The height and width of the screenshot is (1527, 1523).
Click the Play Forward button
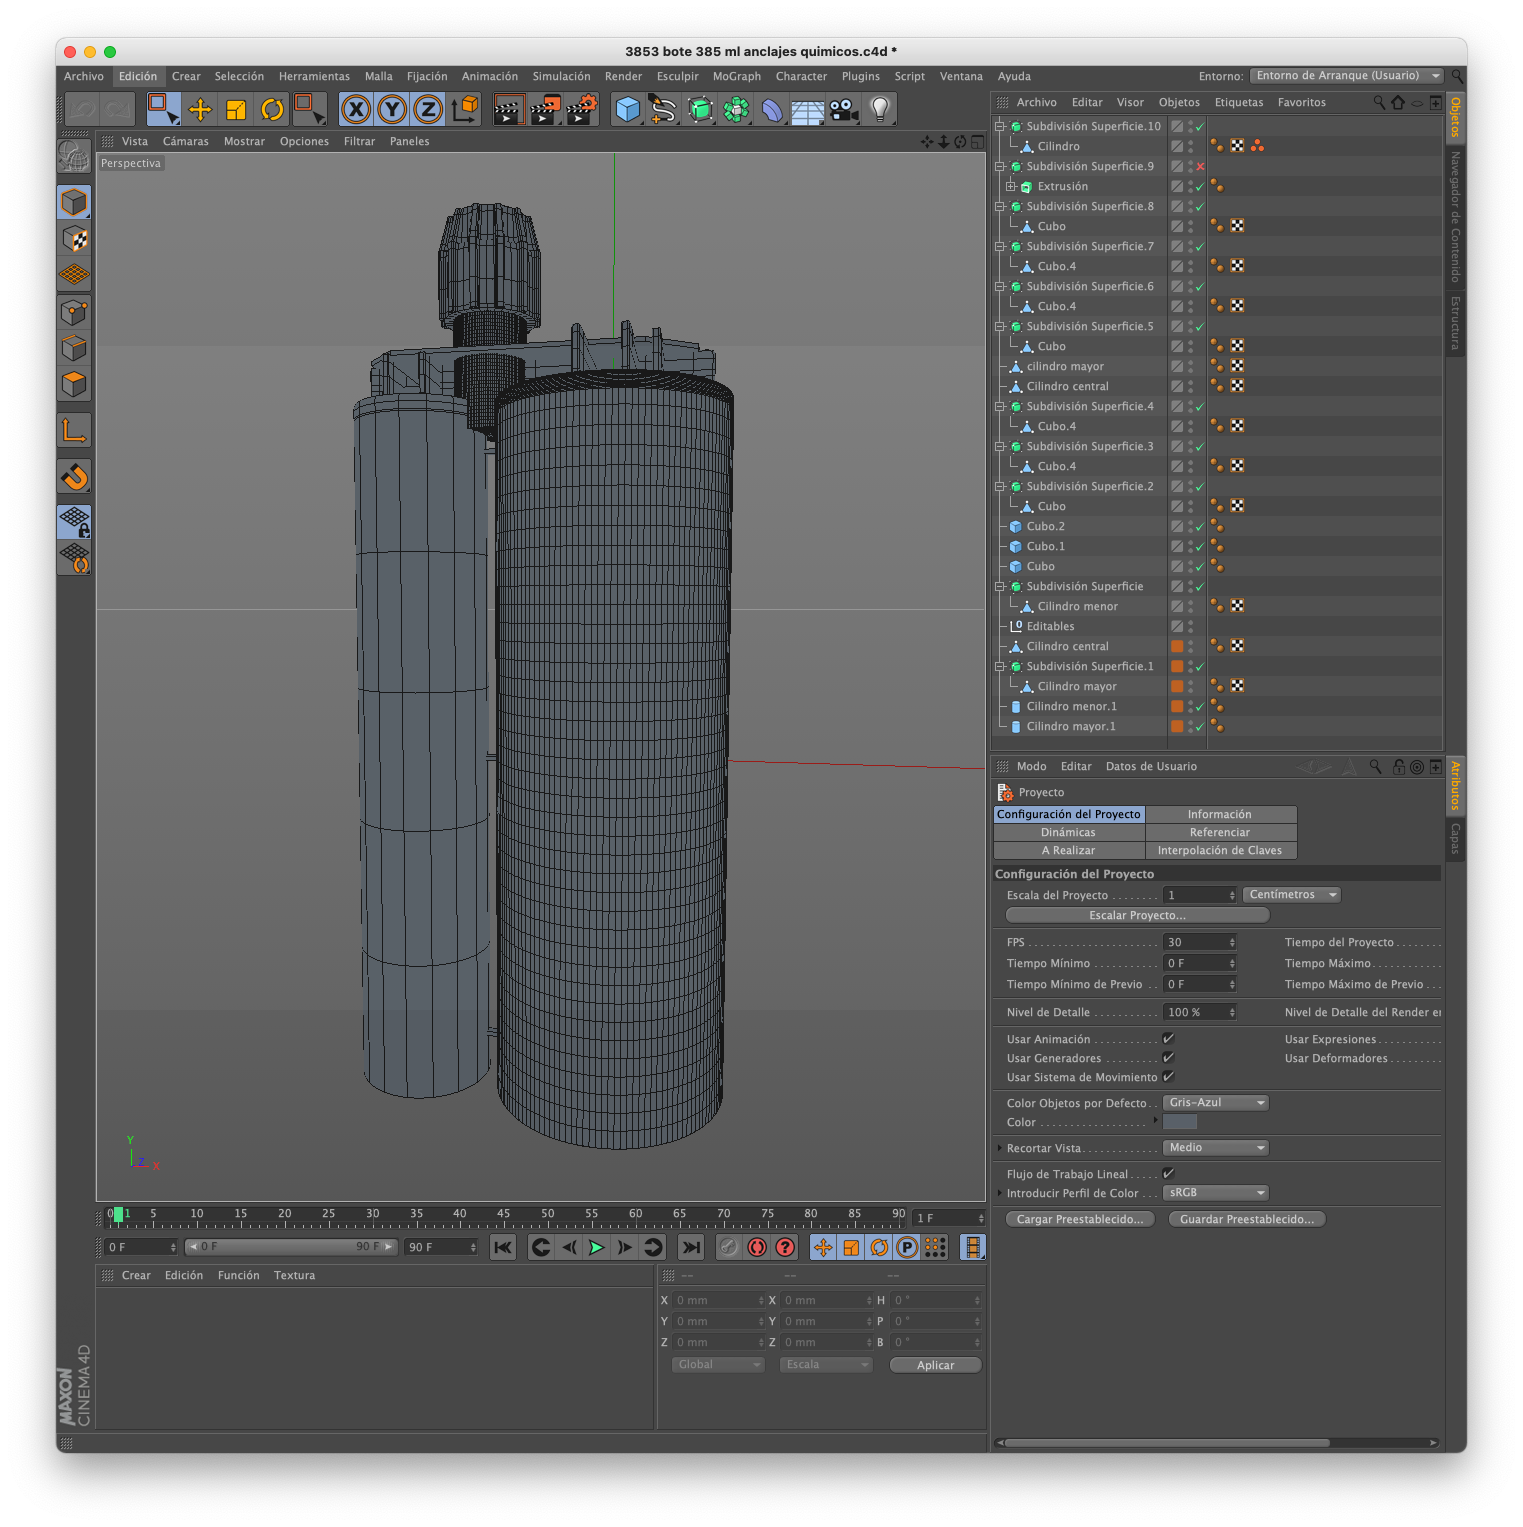pos(597,1247)
